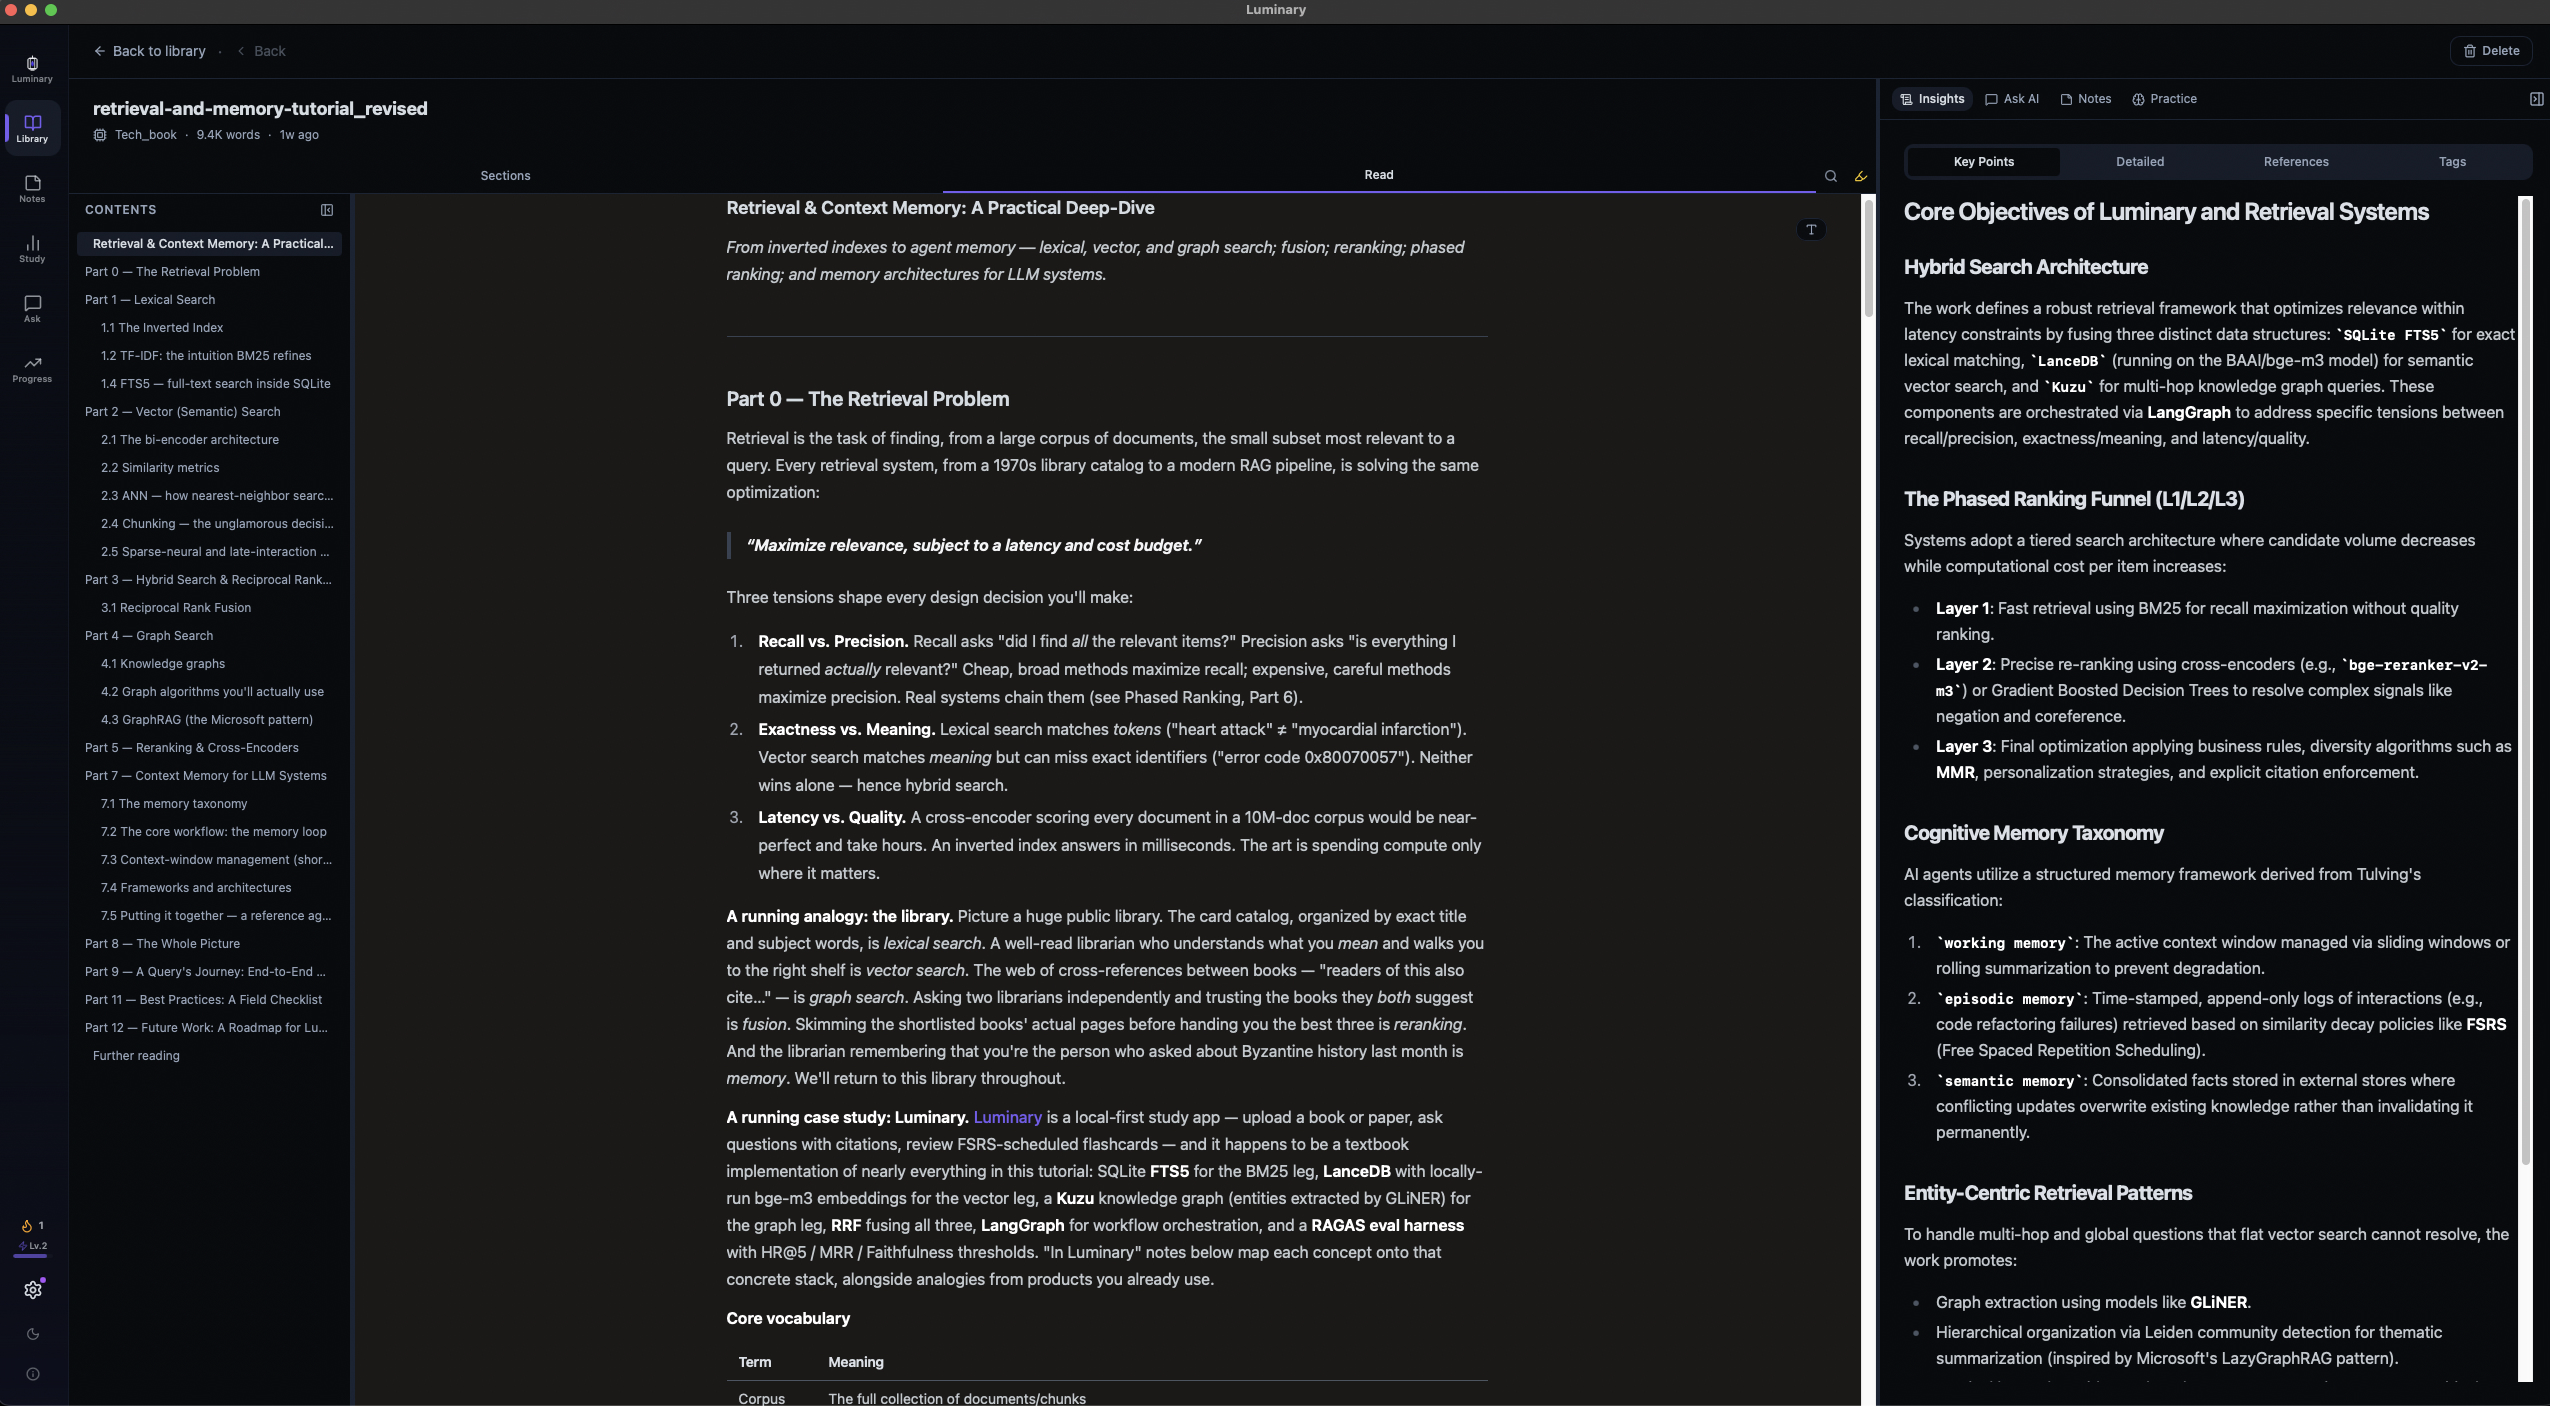Open the Study sidebar icon

tap(32, 248)
